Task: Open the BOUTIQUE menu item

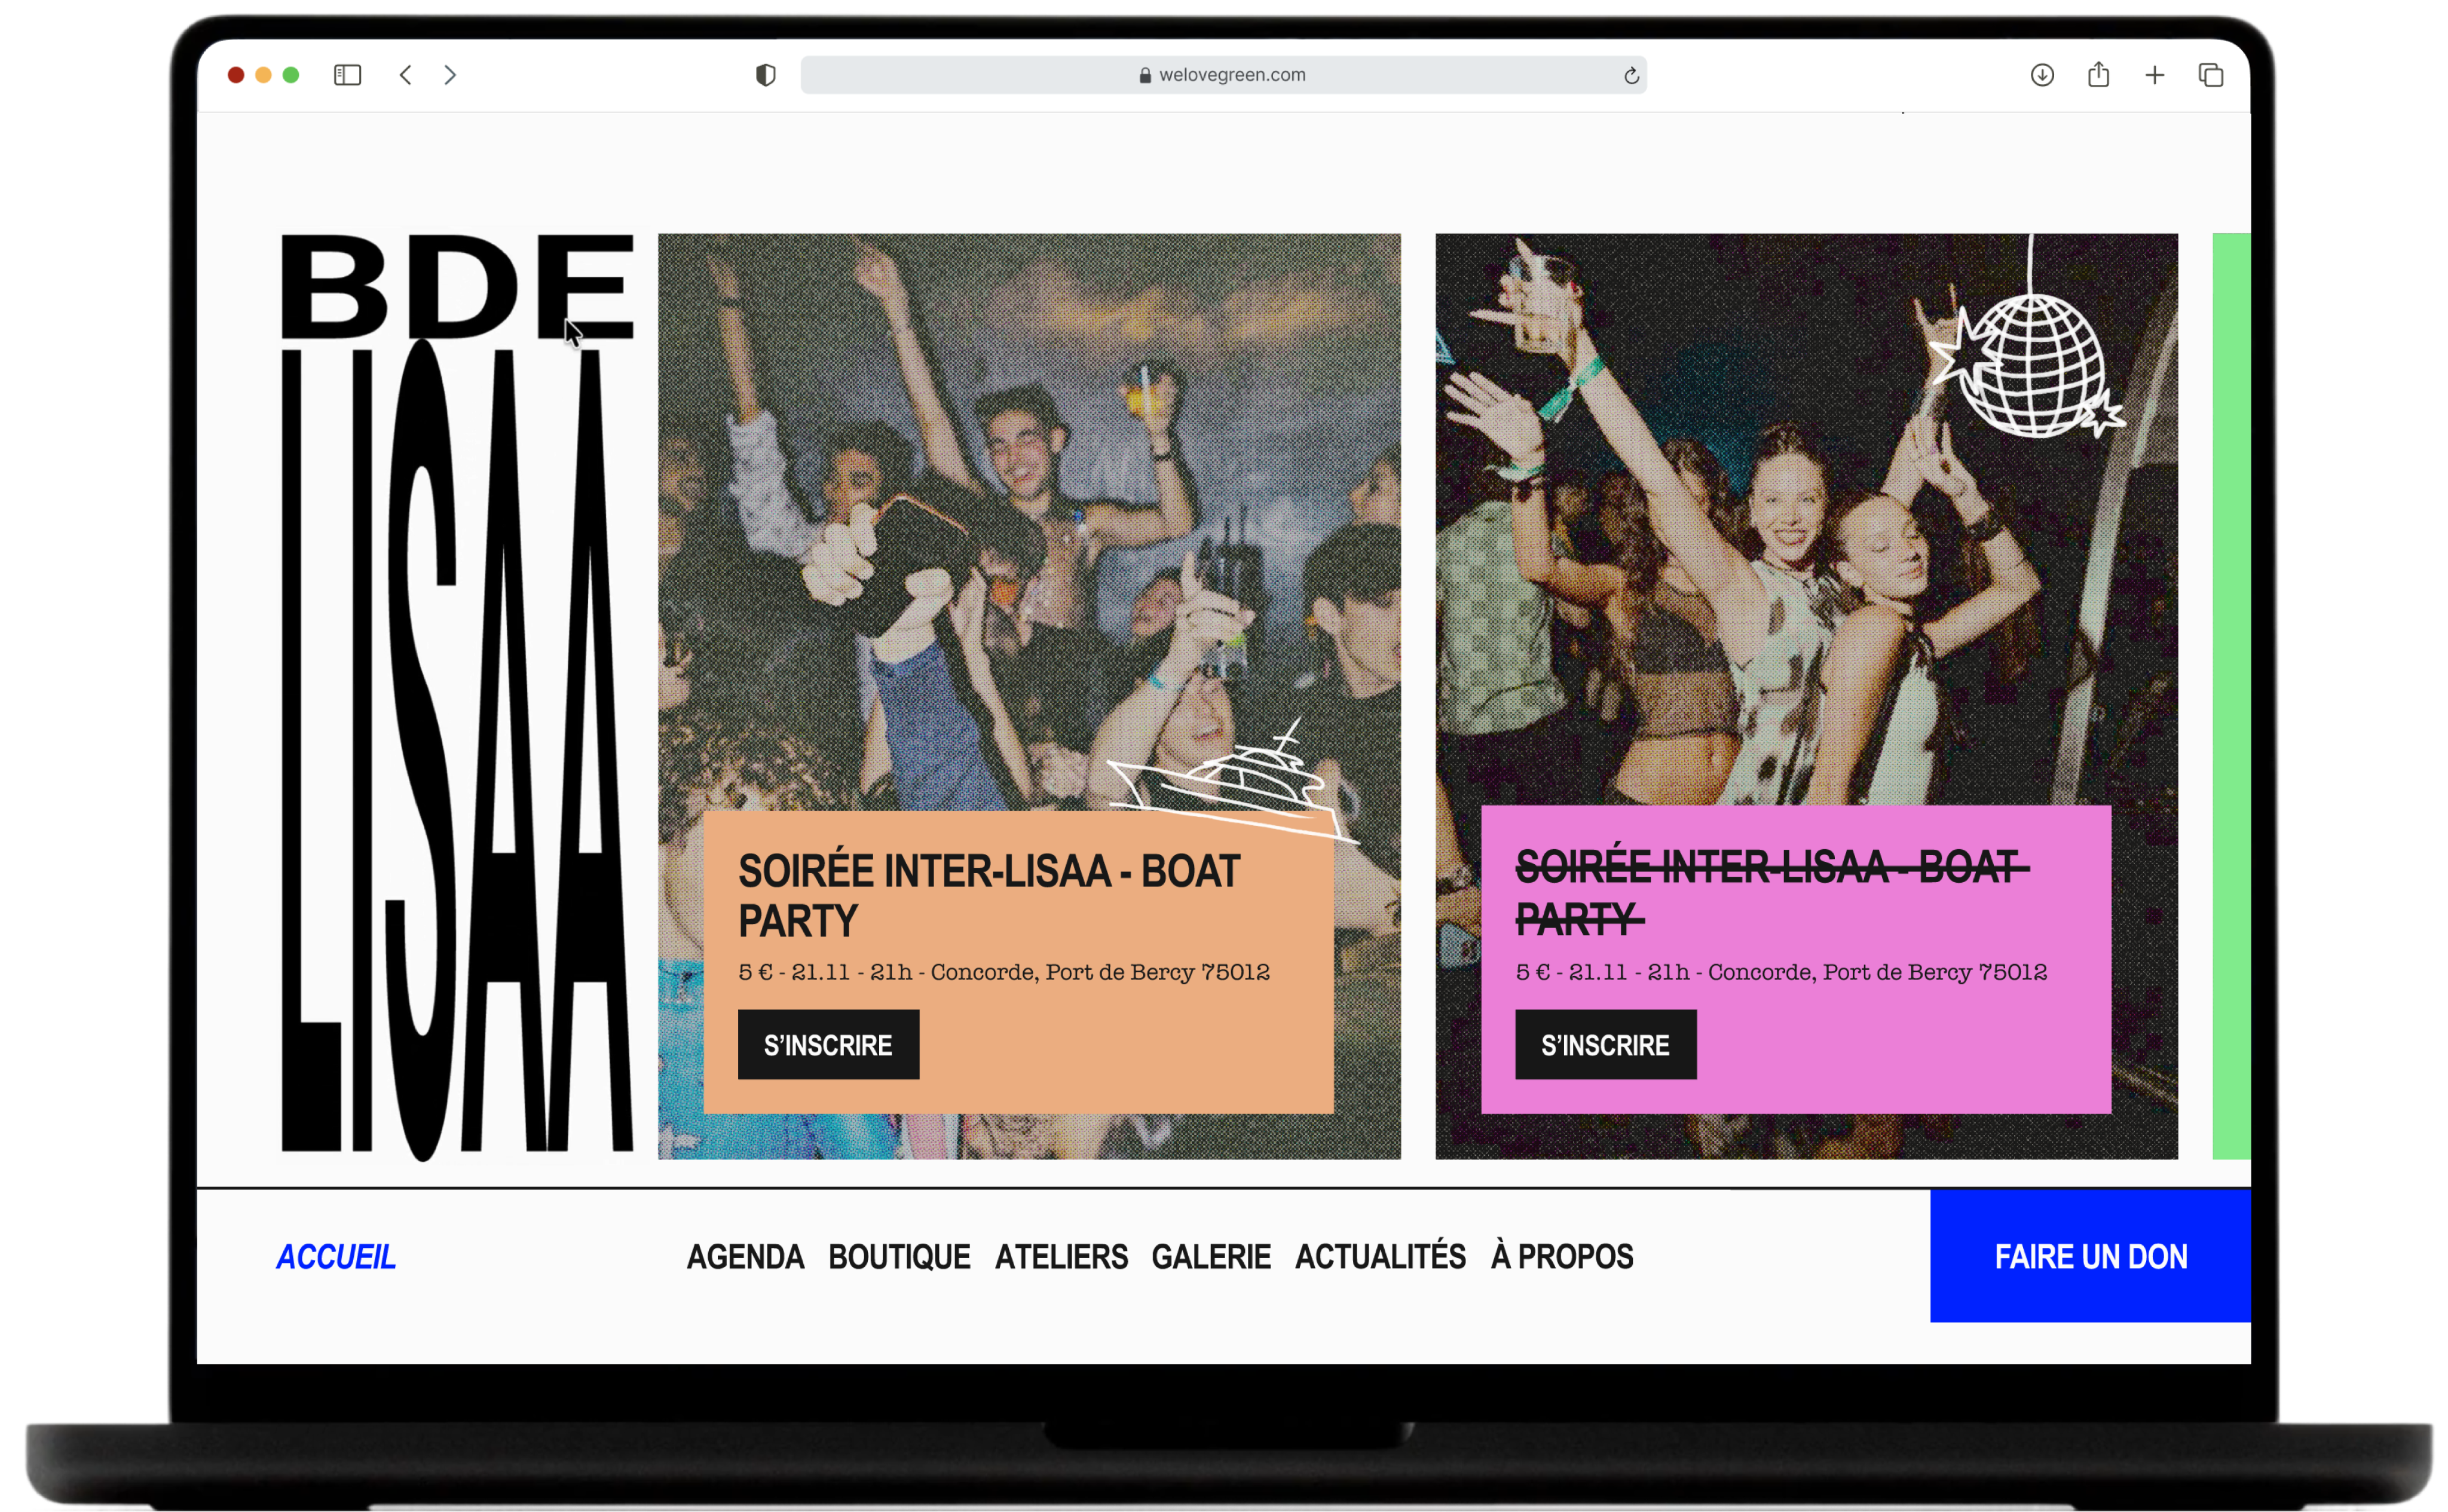Action: click(899, 1257)
